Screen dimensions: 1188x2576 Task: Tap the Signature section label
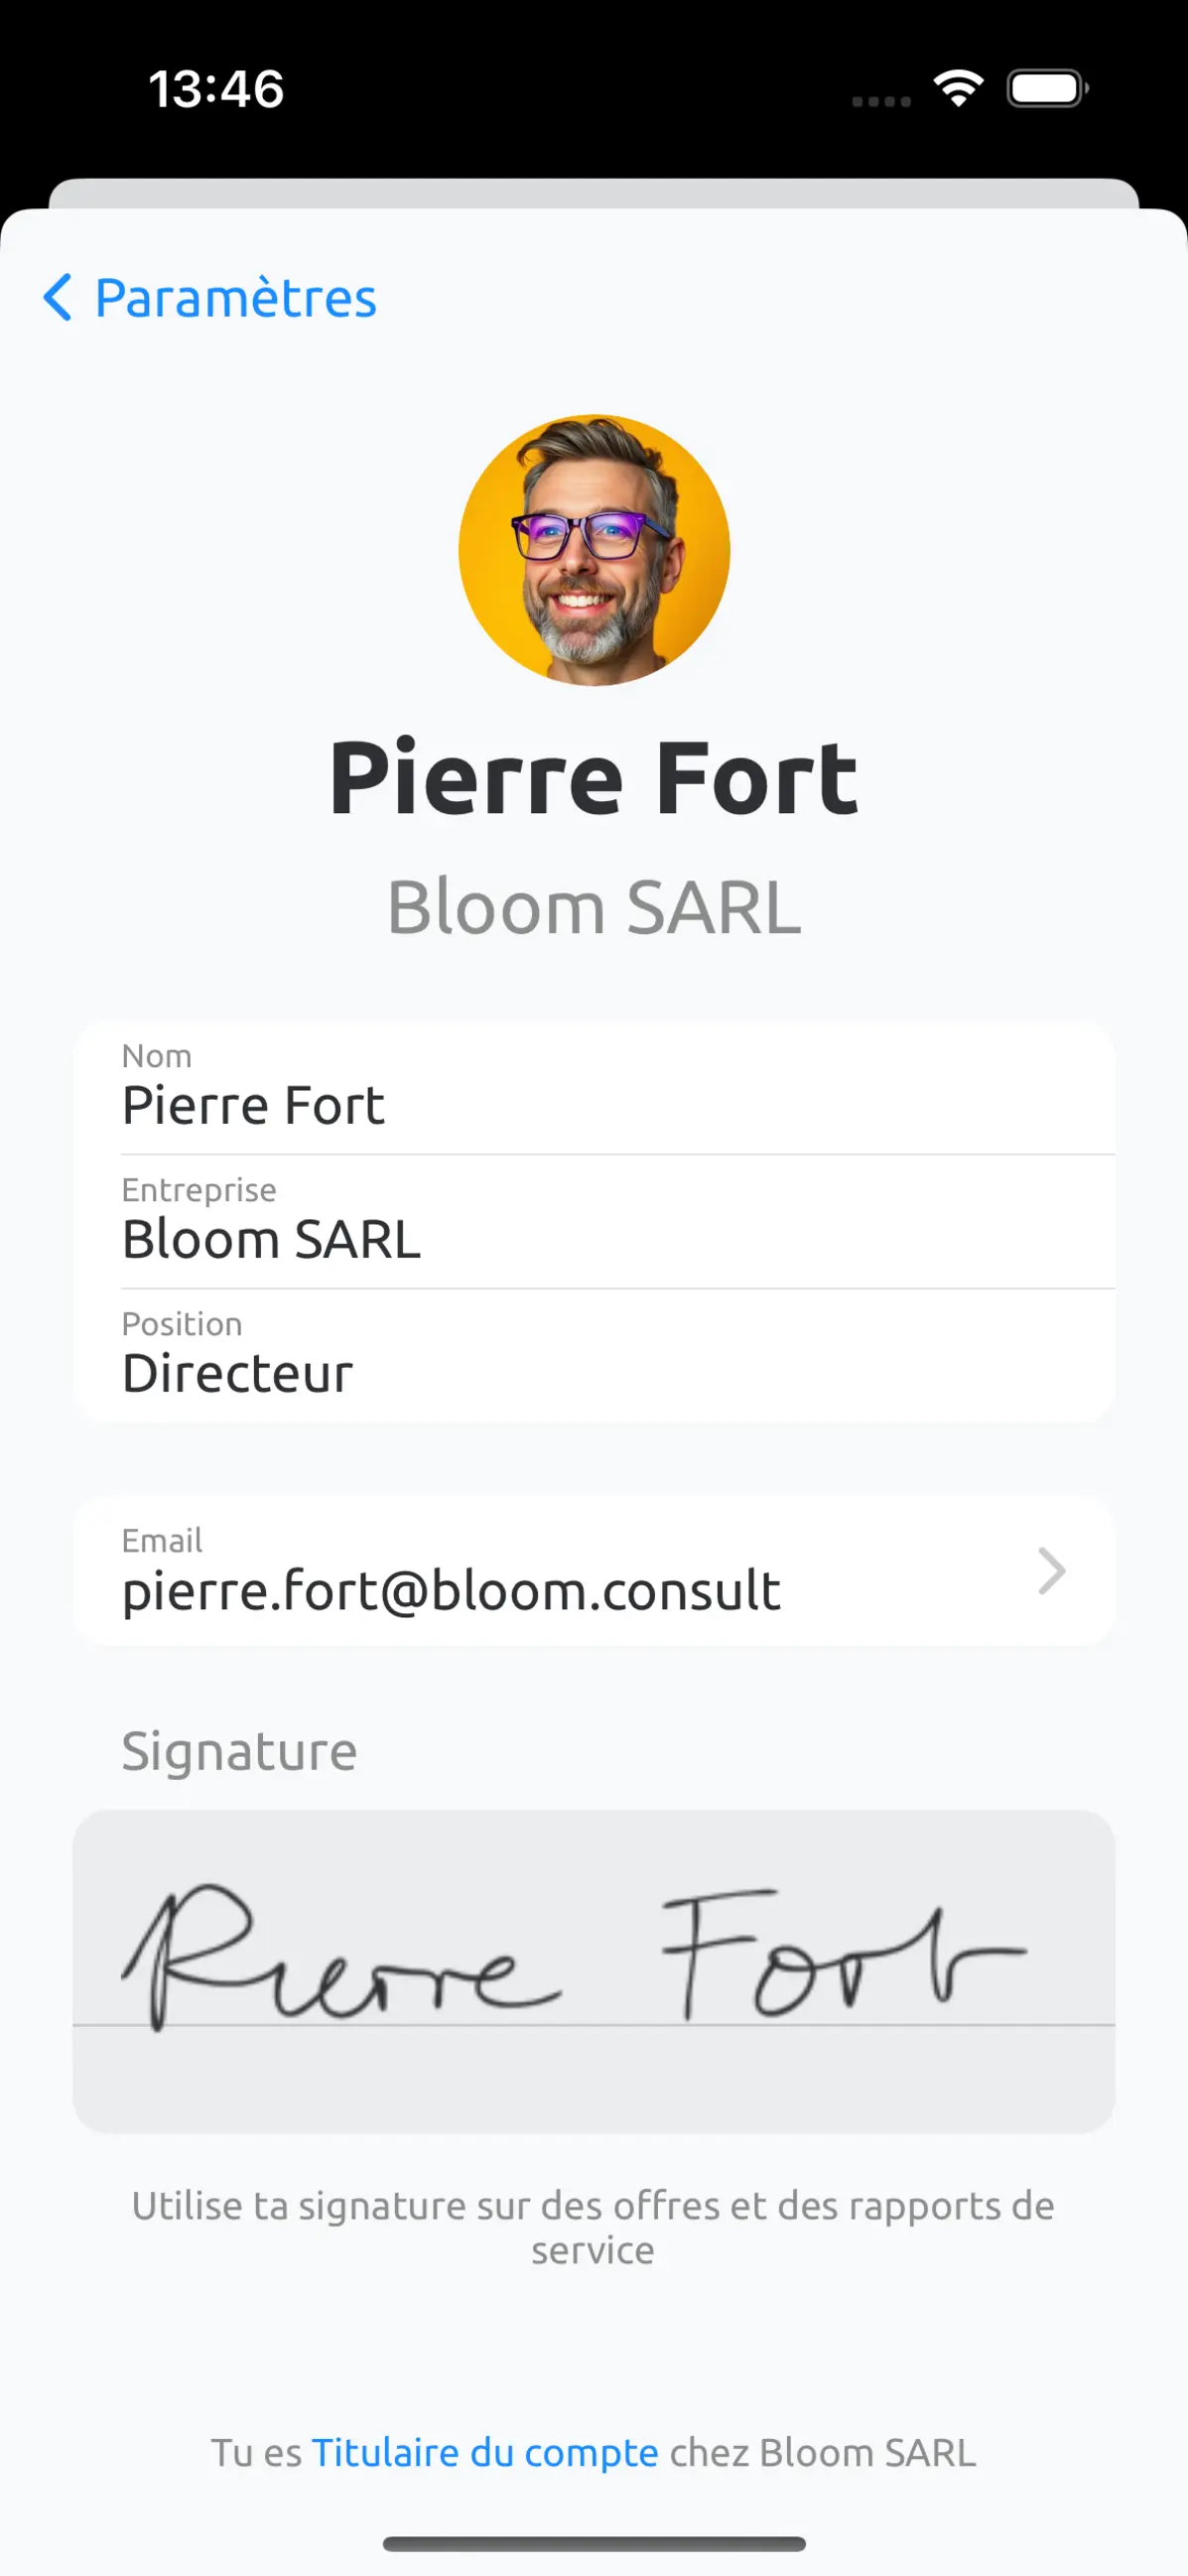pos(239,1752)
